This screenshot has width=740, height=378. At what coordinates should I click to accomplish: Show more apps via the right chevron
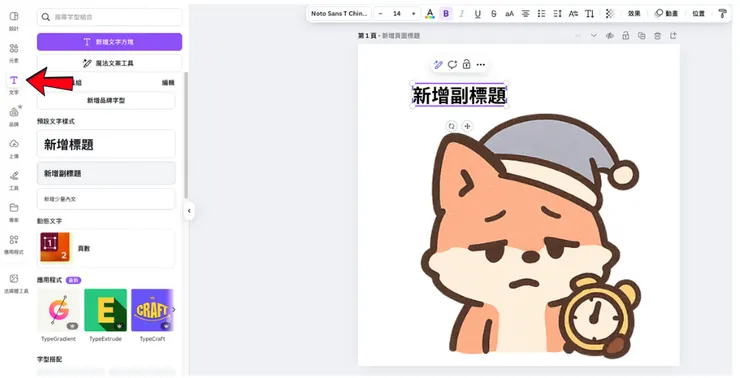tap(173, 310)
